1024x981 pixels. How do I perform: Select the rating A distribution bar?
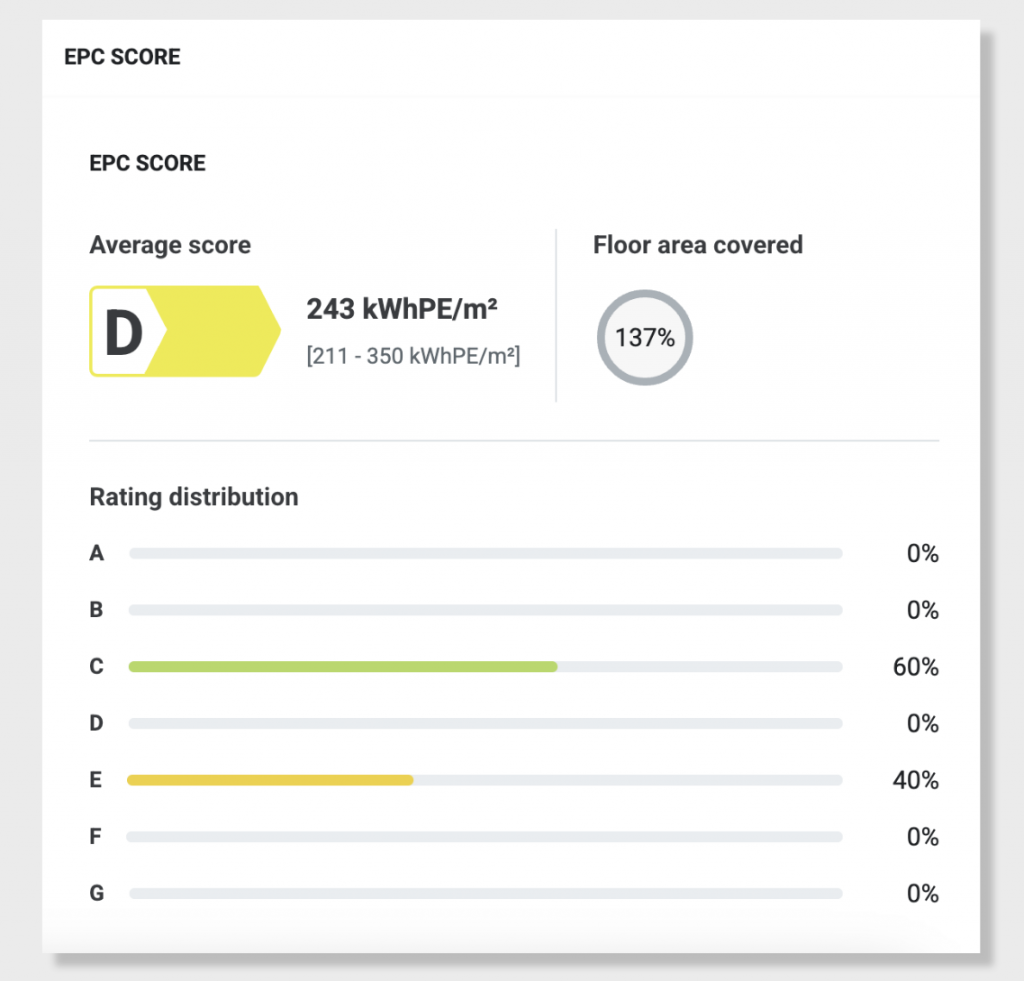[x=485, y=553]
